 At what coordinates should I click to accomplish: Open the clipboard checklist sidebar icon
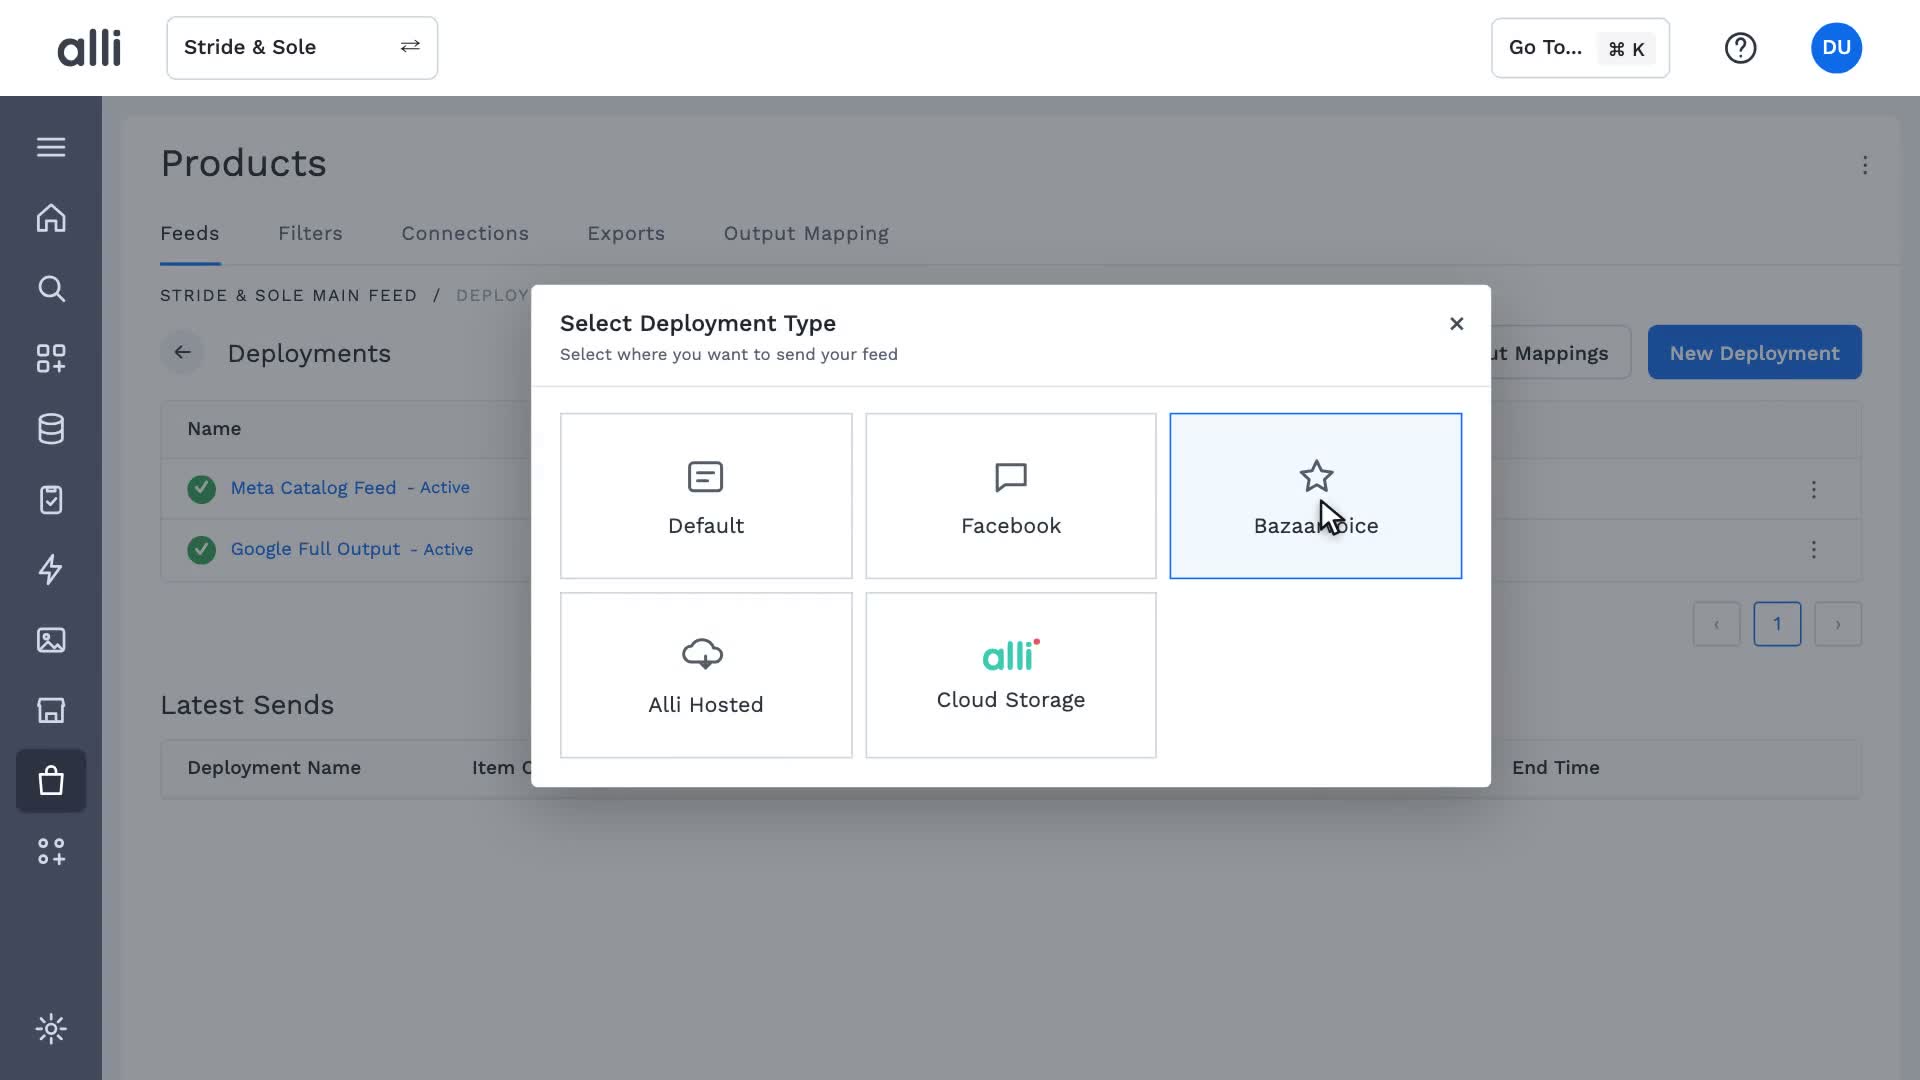pyautogui.click(x=51, y=499)
